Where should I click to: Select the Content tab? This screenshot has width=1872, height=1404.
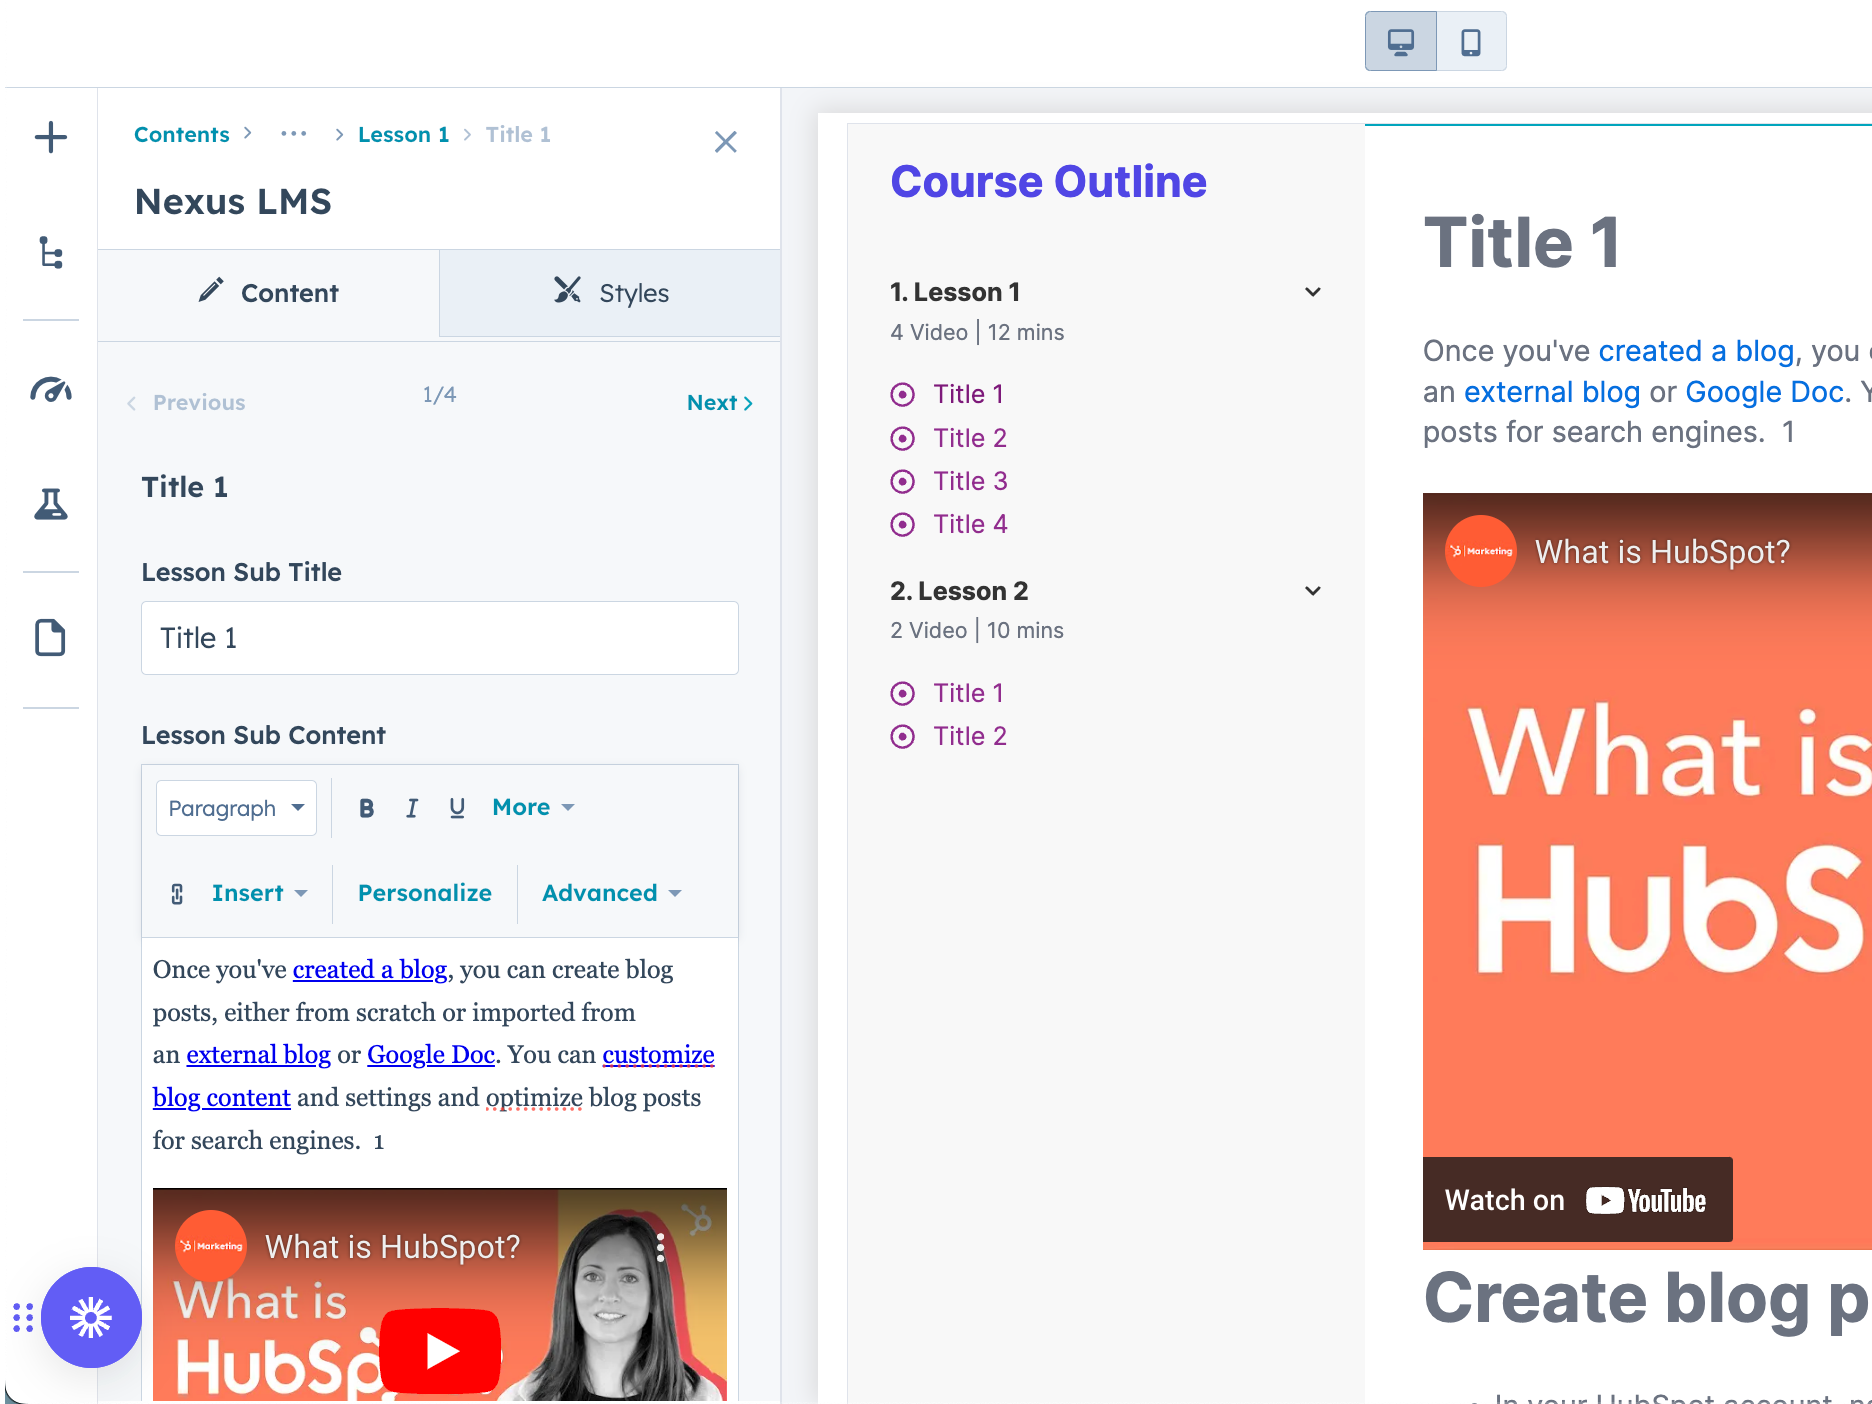click(269, 293)
